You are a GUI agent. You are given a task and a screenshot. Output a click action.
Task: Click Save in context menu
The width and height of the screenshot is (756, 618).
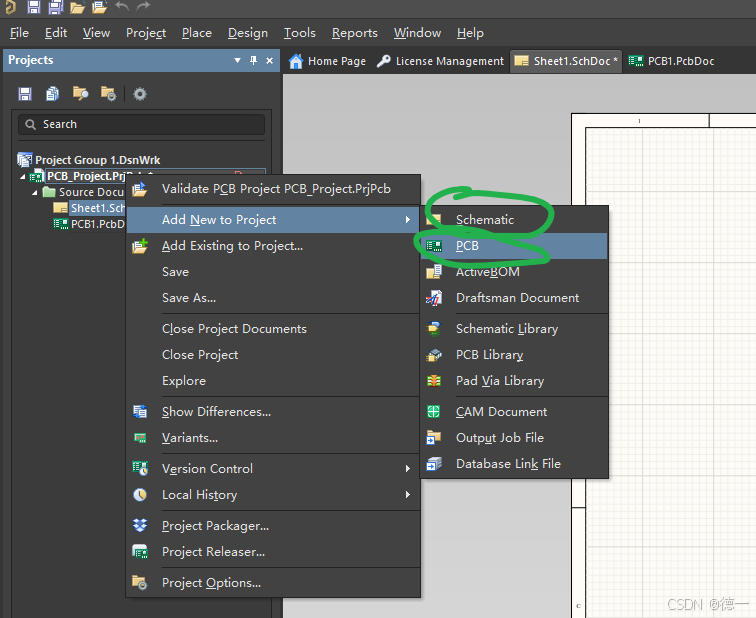tap(273, 272)
